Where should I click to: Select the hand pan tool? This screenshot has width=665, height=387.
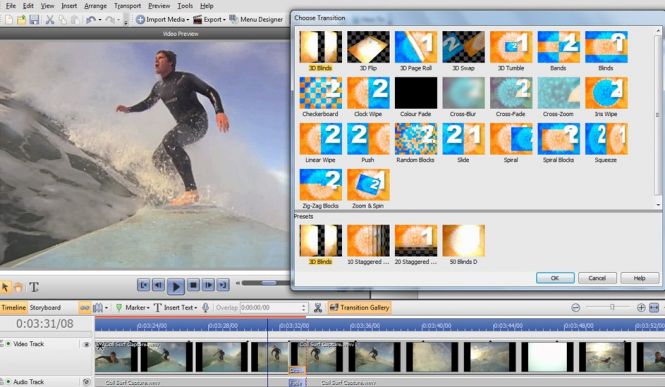click(x=18, y=287)
